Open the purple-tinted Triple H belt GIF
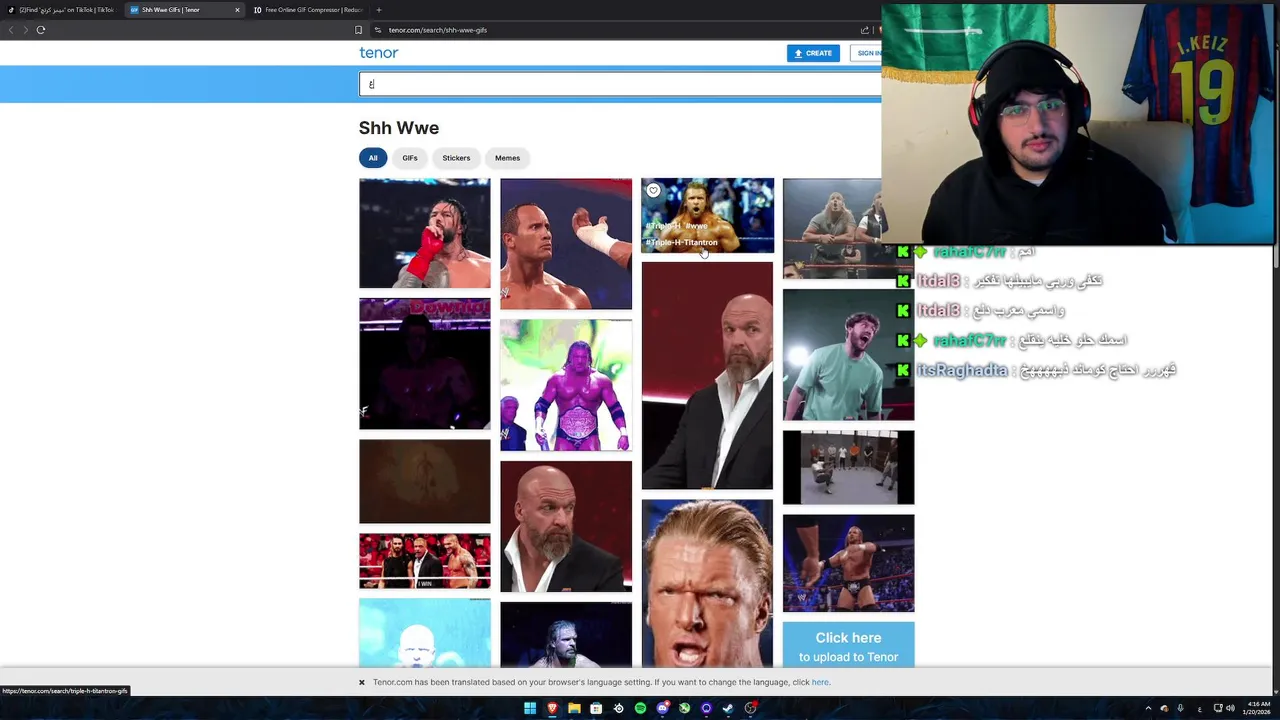Image resolution: width=1280 pixels, height=720 pixels. click(x=566, y=385)
